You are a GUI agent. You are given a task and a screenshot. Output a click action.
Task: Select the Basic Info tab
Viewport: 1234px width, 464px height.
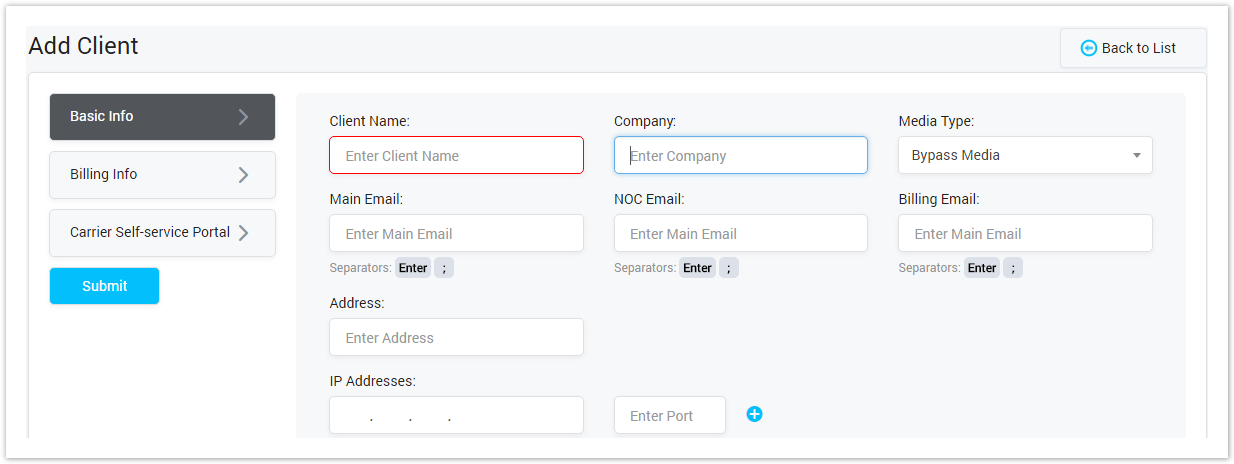[x=162, y=117]
